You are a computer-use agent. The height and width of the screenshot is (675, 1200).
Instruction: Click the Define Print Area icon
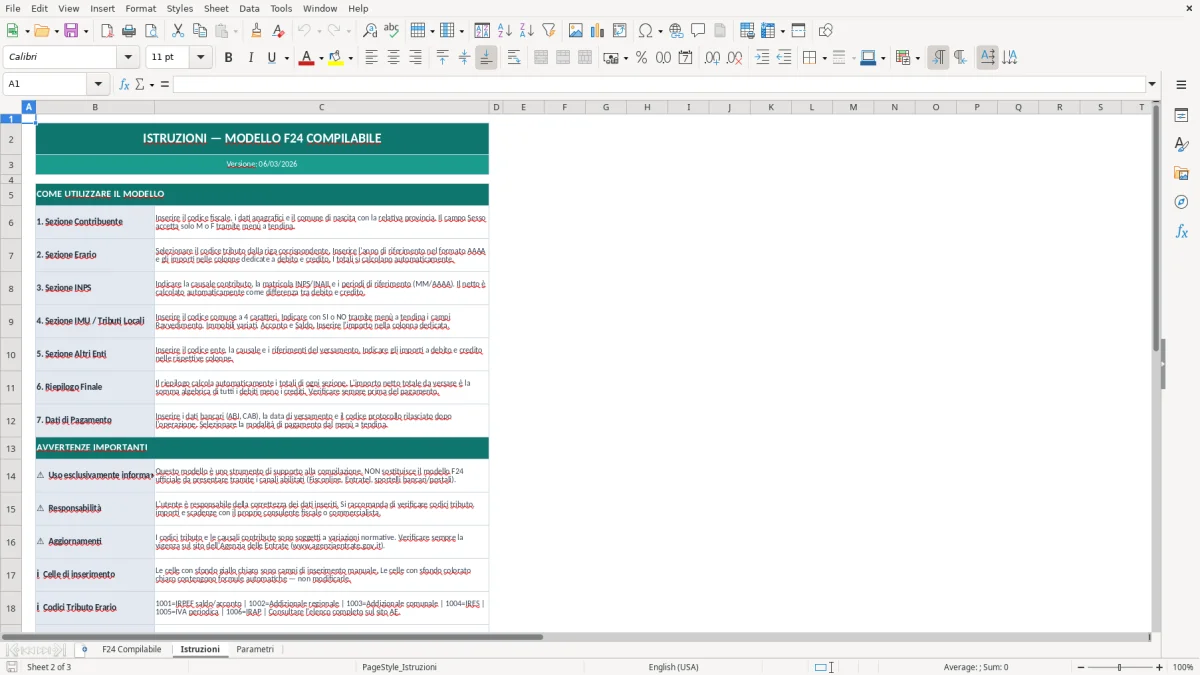[x=747, y=31]
